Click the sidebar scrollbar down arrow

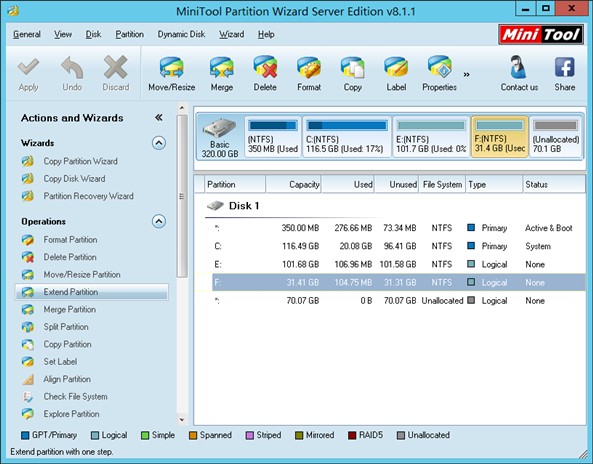tap(182, 419)
